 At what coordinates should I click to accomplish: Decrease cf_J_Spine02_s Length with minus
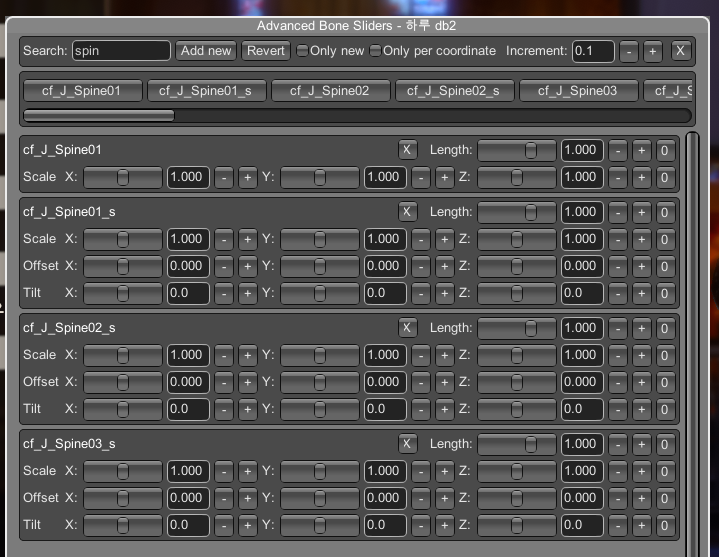point(618,328)
